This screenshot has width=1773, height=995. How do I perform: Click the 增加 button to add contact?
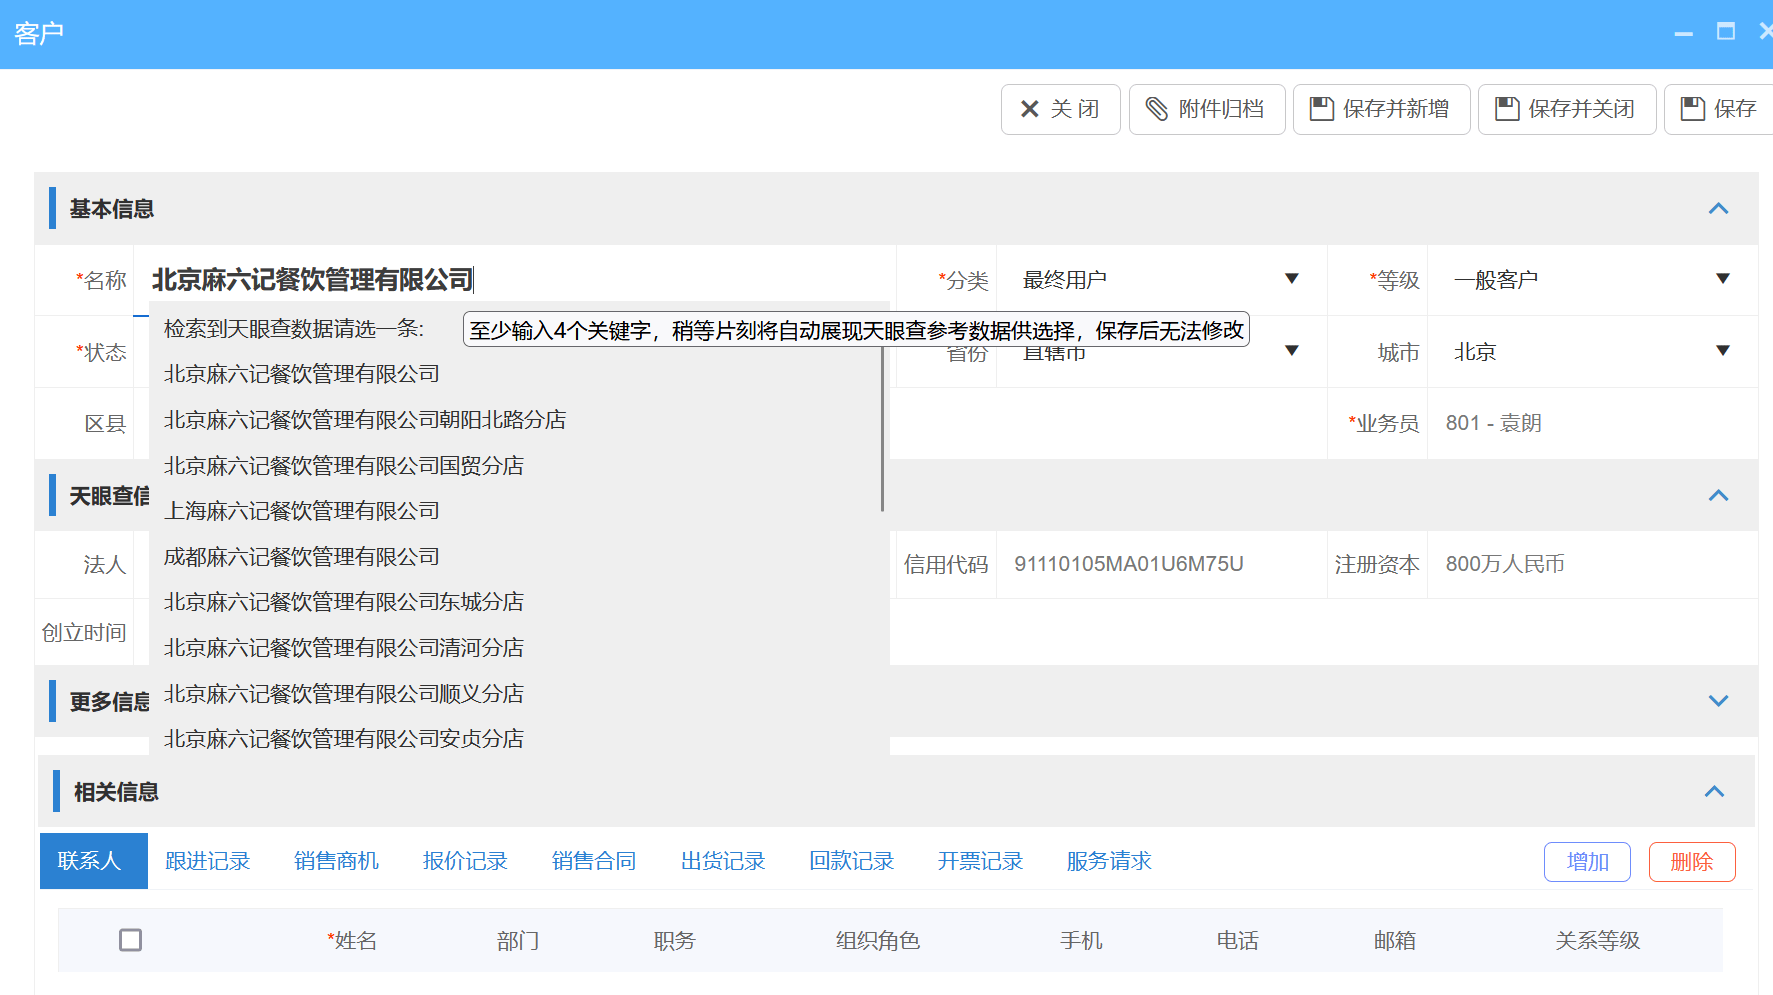pos(1587,861)
